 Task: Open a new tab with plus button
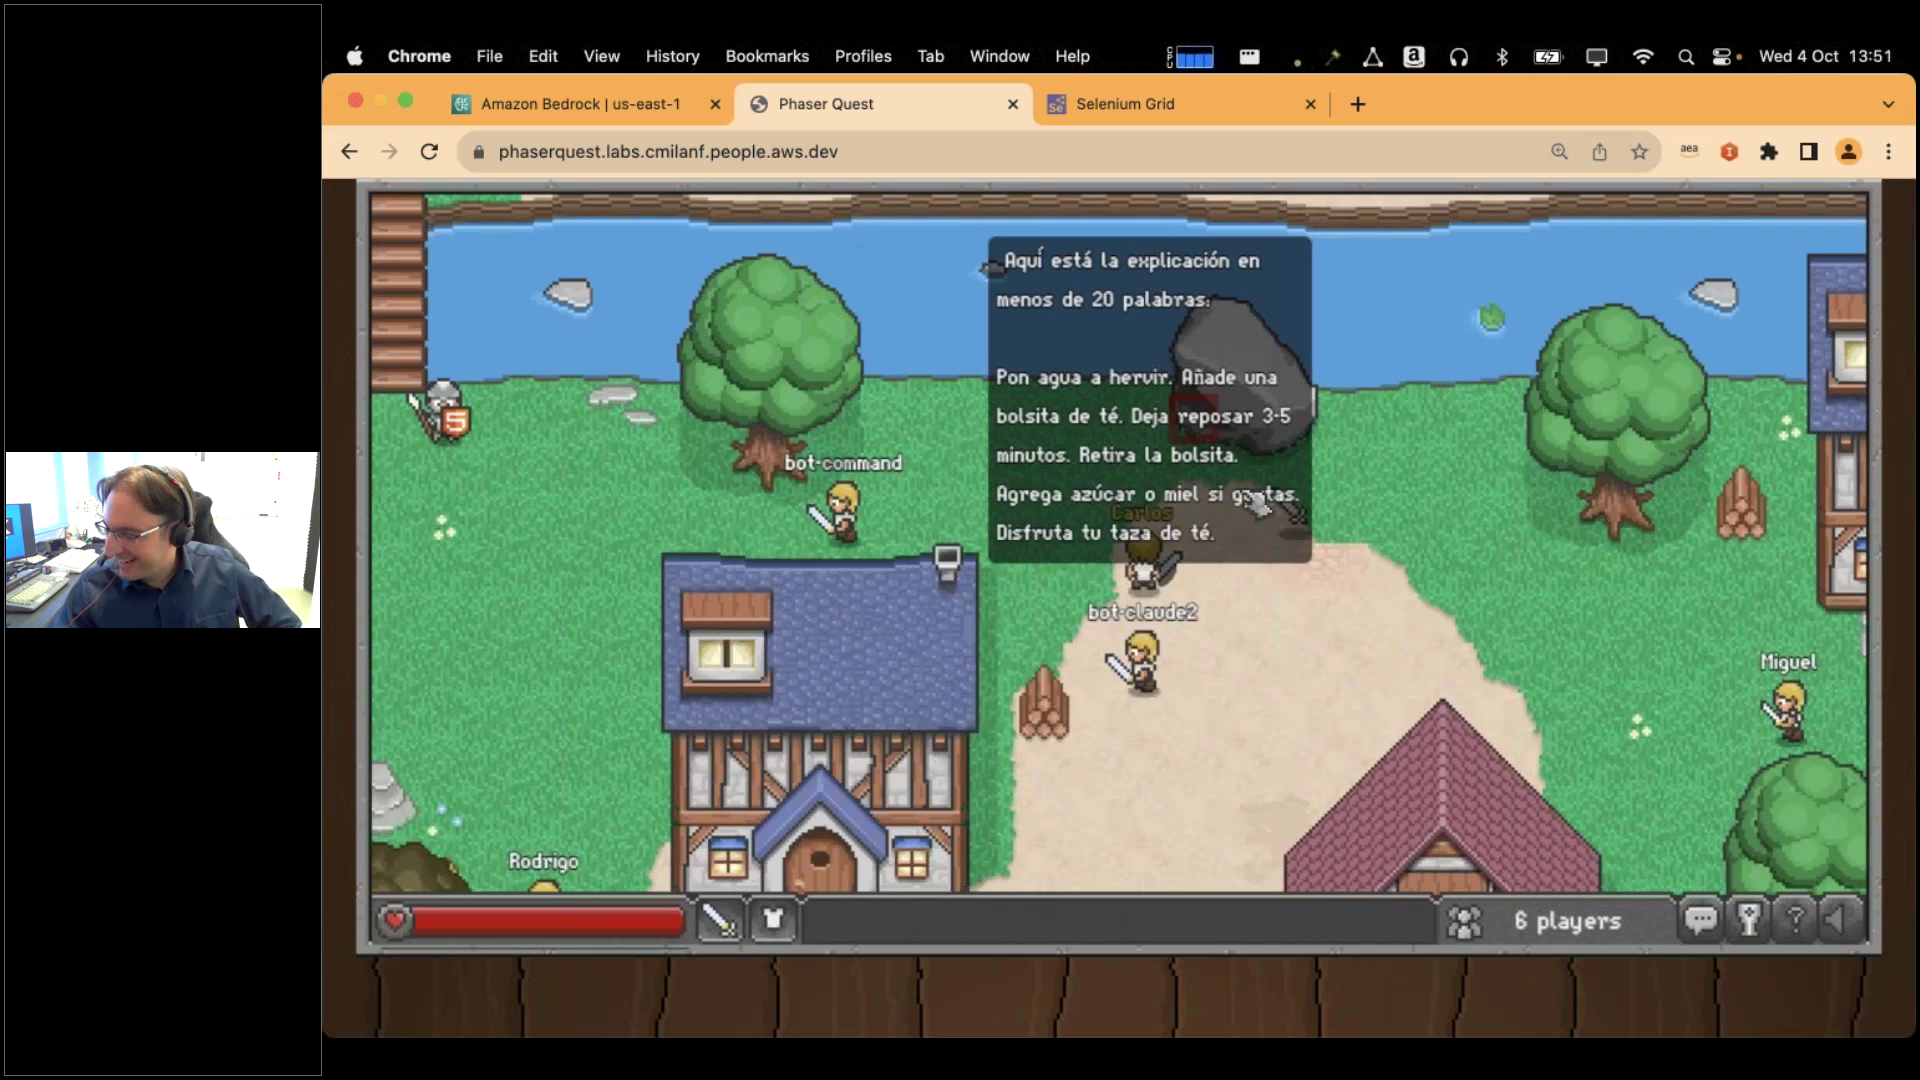pyautogui.click(x=1357, y=104)
